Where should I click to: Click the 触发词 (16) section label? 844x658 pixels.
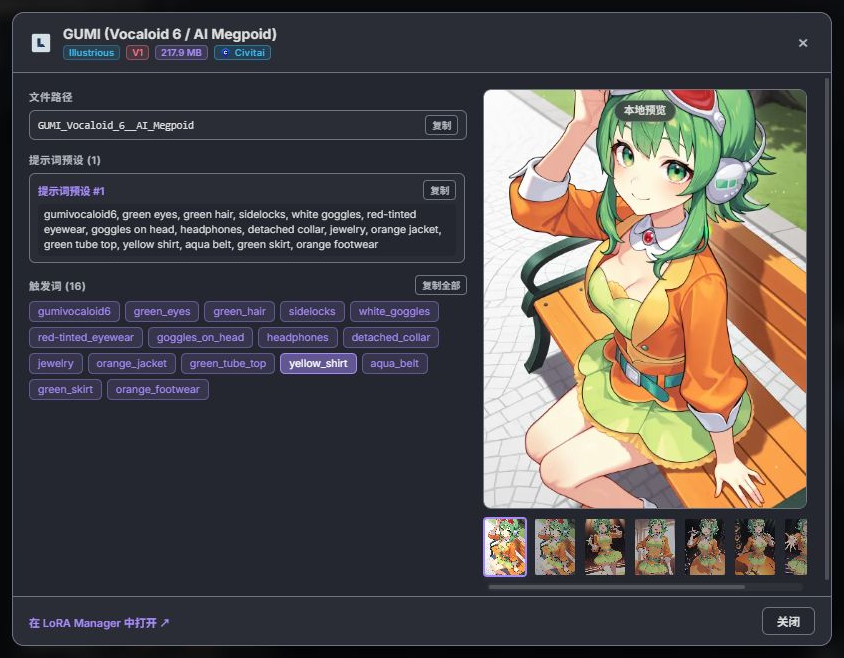pos(57,286)
